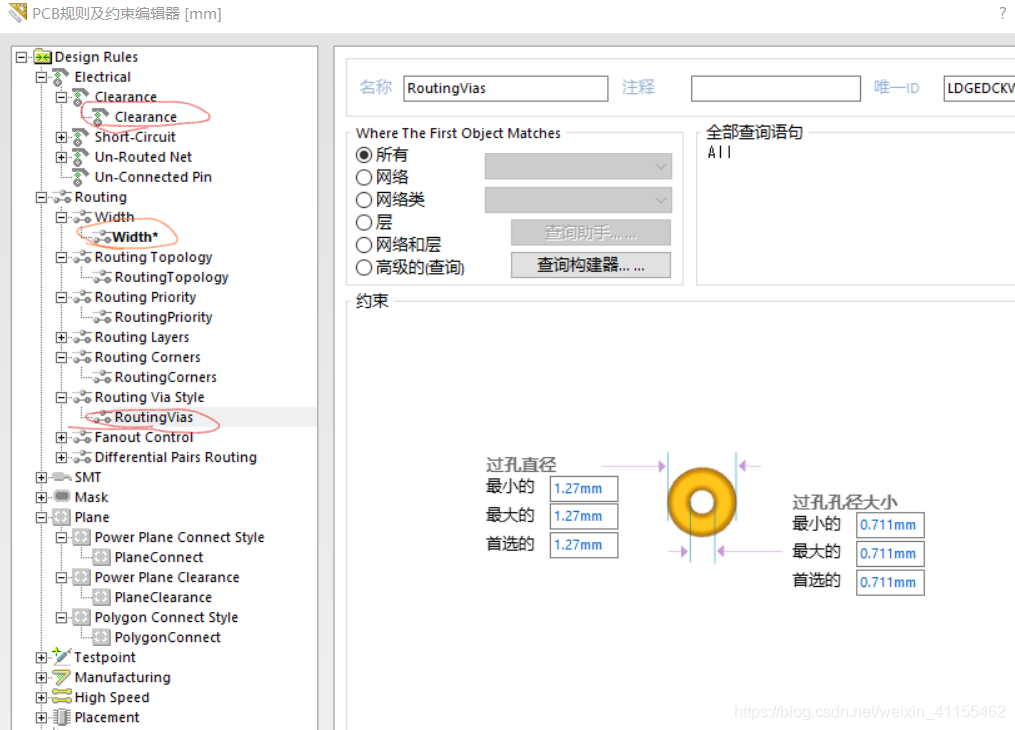The image size is (1015, 730).
Task: Expand the Short-Circuit rule node
Action: click(62, 137)
